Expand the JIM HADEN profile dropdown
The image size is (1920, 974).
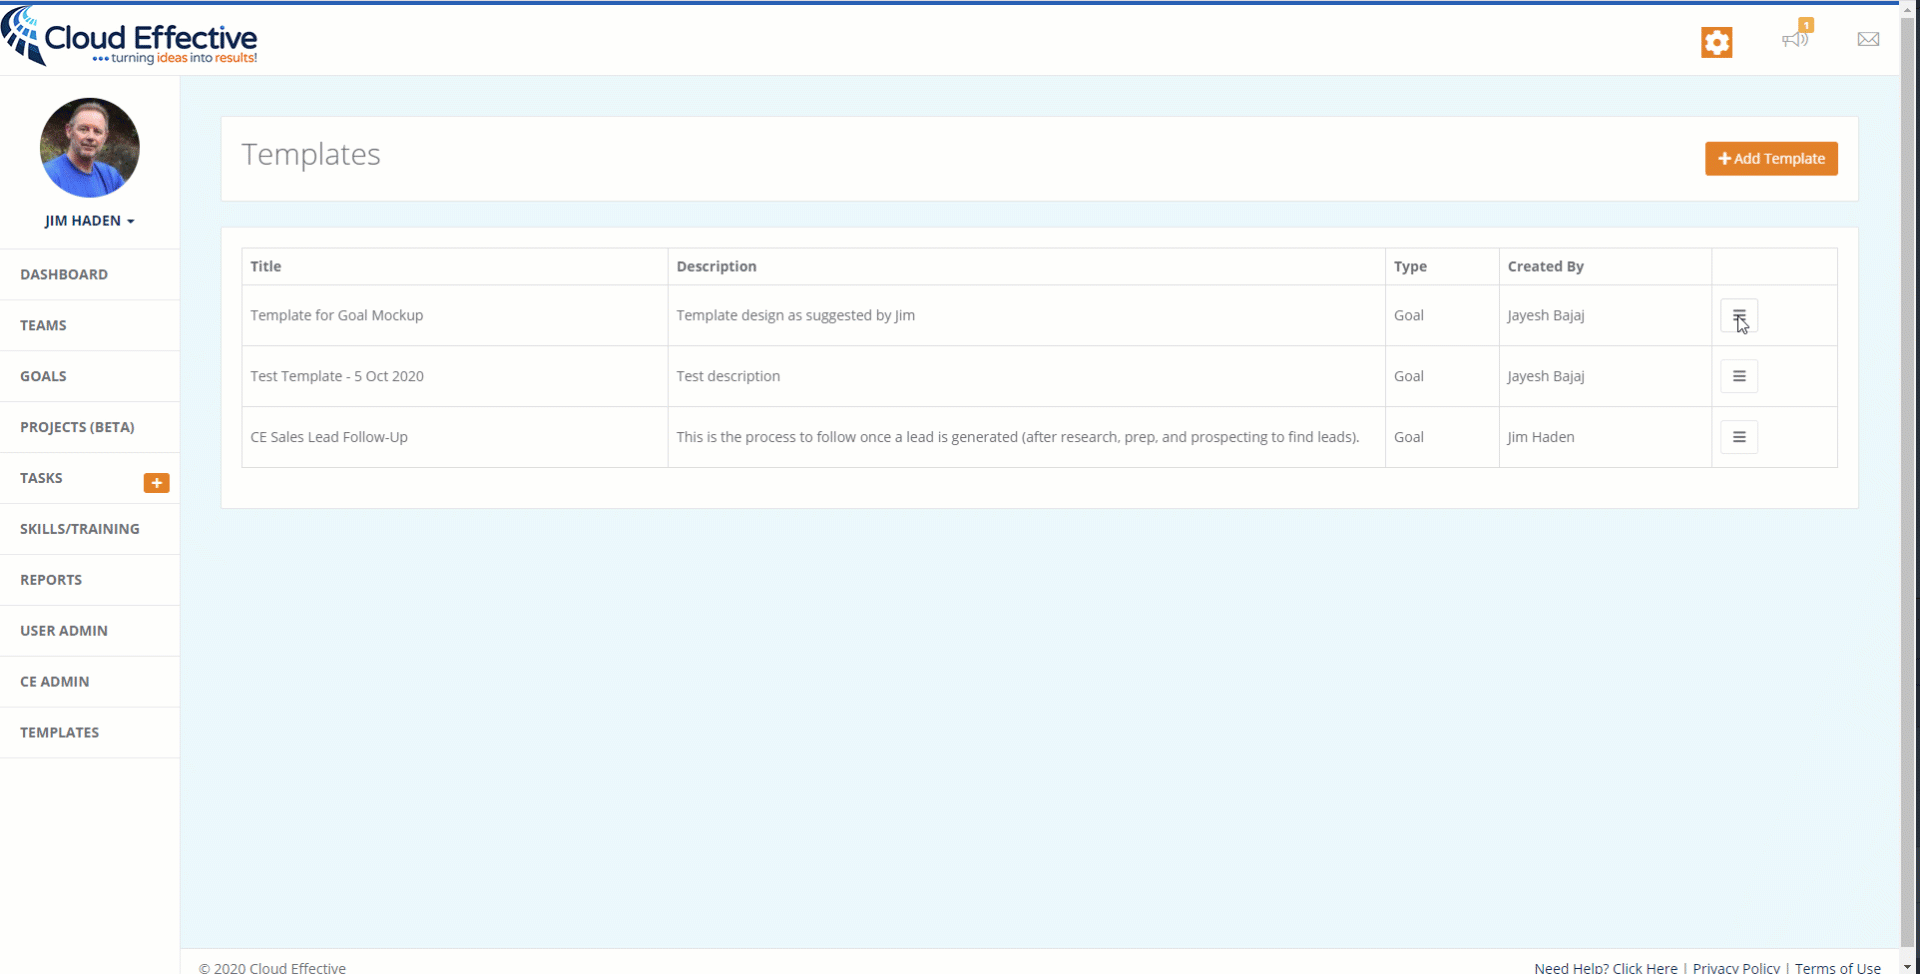pyautogui.click(x=89, y=220)
